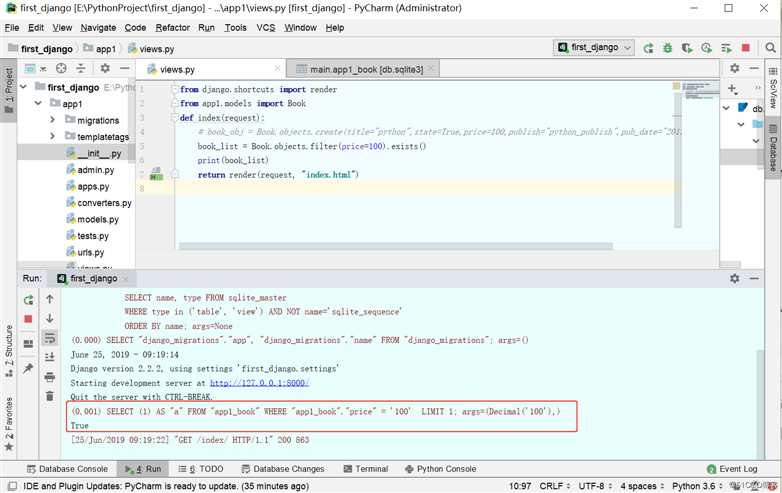Toggle the Structure side tool tab
Image resolution: width=782 pixels, height=493 pixels.
tap(8, 351)
